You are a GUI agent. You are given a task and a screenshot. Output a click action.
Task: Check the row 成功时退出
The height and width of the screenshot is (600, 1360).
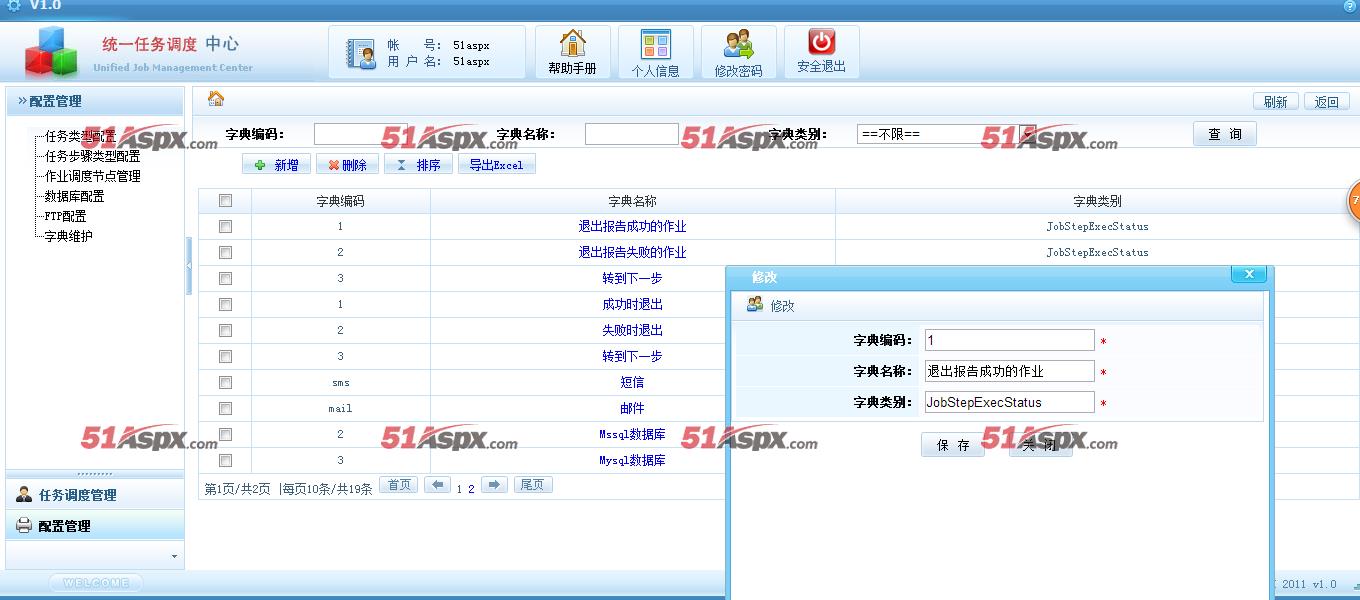[225, 305]
